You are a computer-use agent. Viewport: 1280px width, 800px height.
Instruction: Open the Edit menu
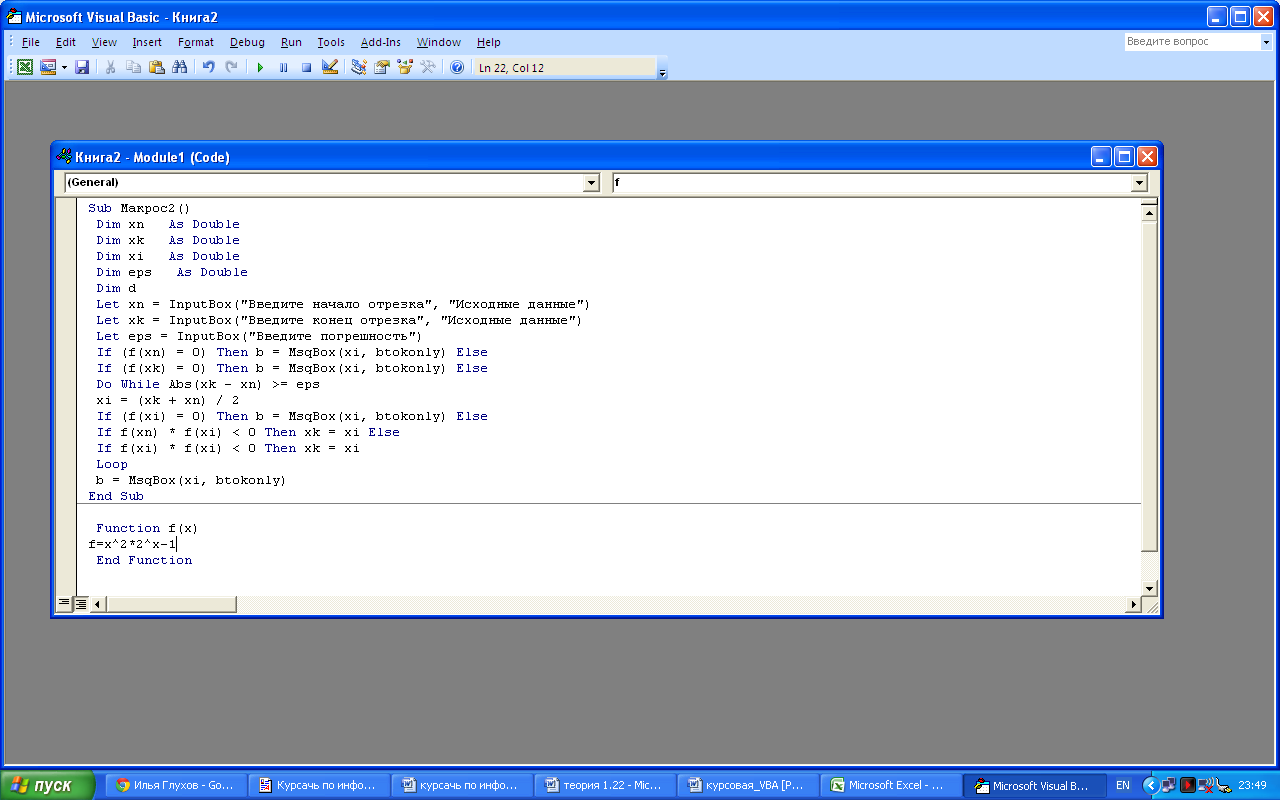(66, 42)
